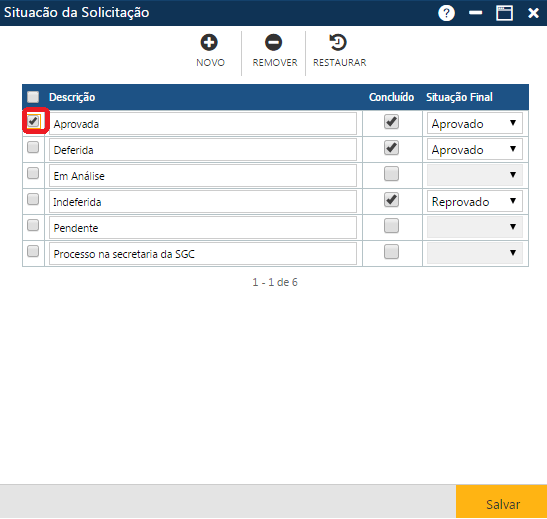This screenshot has height=519, width=547.
Task: Minimize the Situação da Solicitação window
Action: coord(475,13)
